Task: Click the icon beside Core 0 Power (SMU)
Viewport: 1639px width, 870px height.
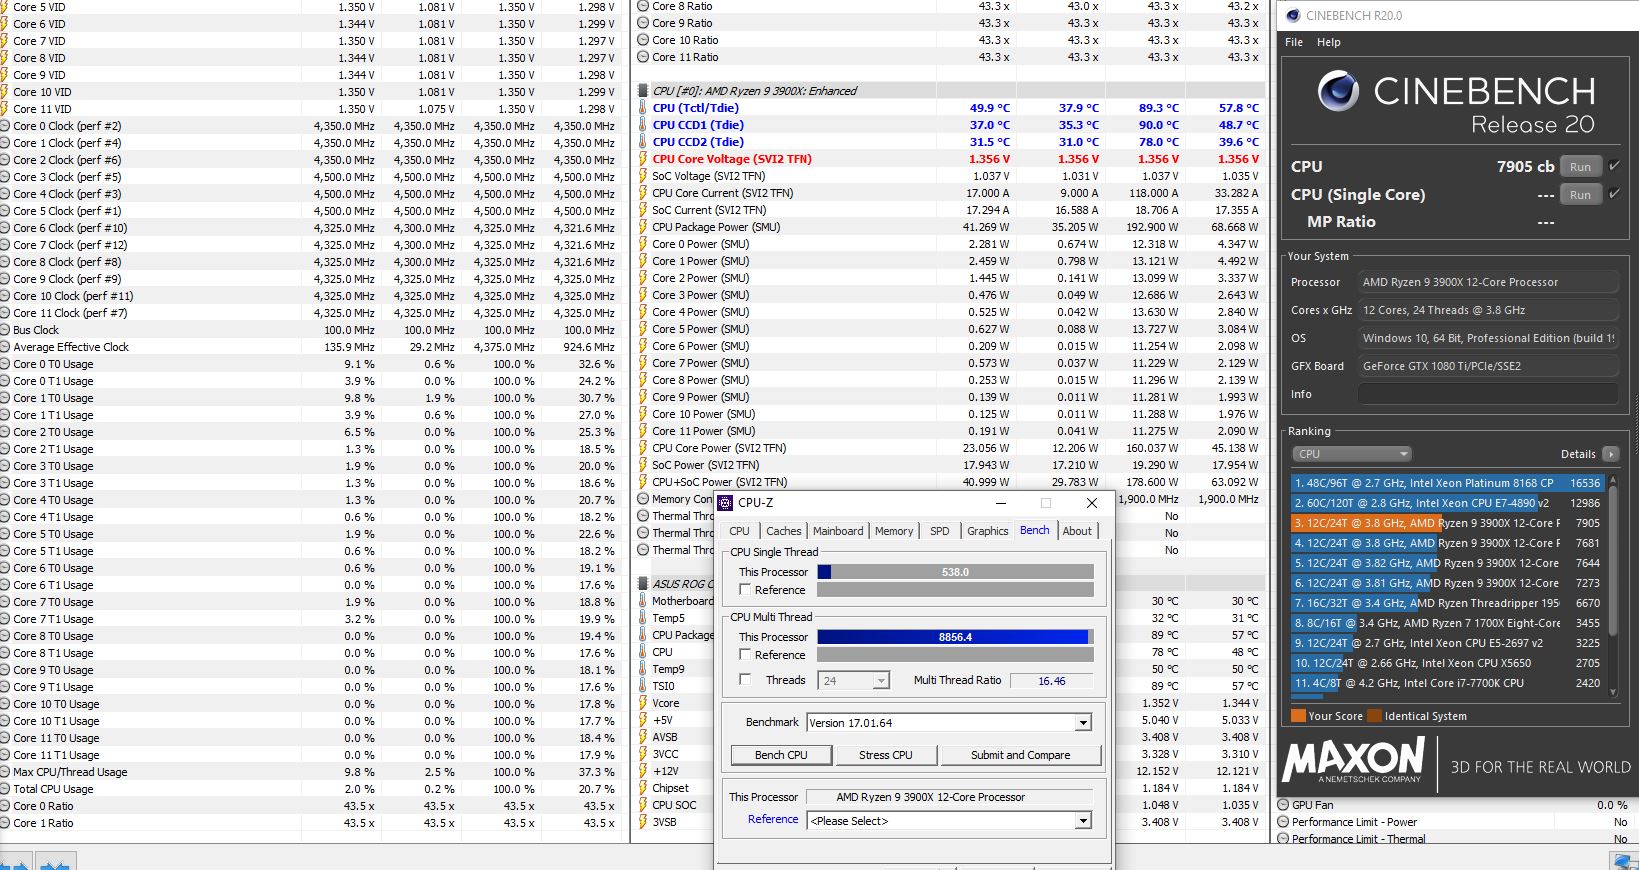Action: [643, 244]
